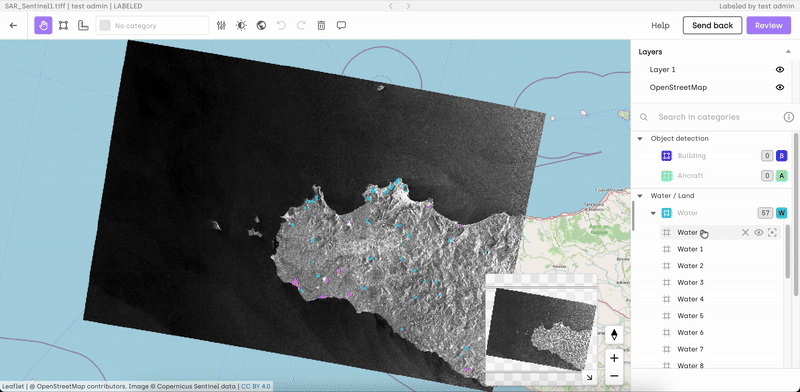Image resolution: width=800 pixels, height=392 pixels.
Task: Select the Aircraft category icon
Action: [x=666, y=176]
